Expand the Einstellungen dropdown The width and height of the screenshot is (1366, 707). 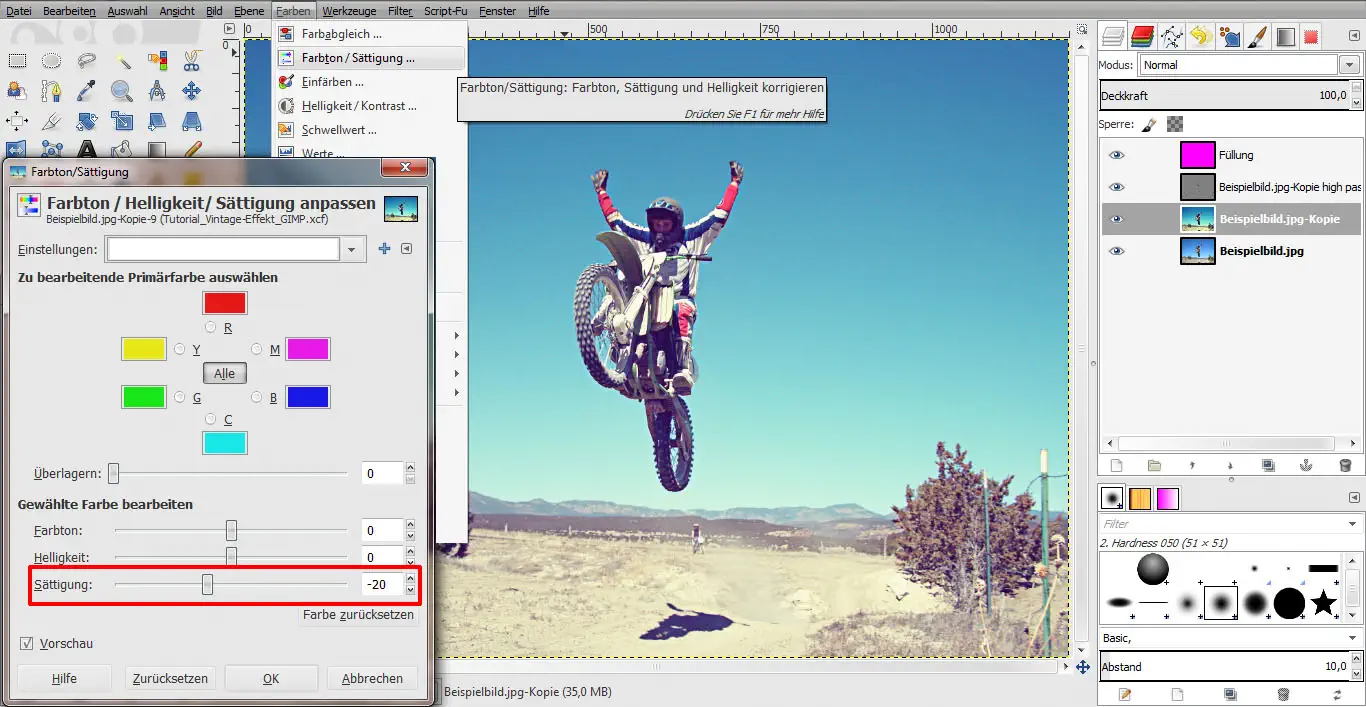pos(352,248)
